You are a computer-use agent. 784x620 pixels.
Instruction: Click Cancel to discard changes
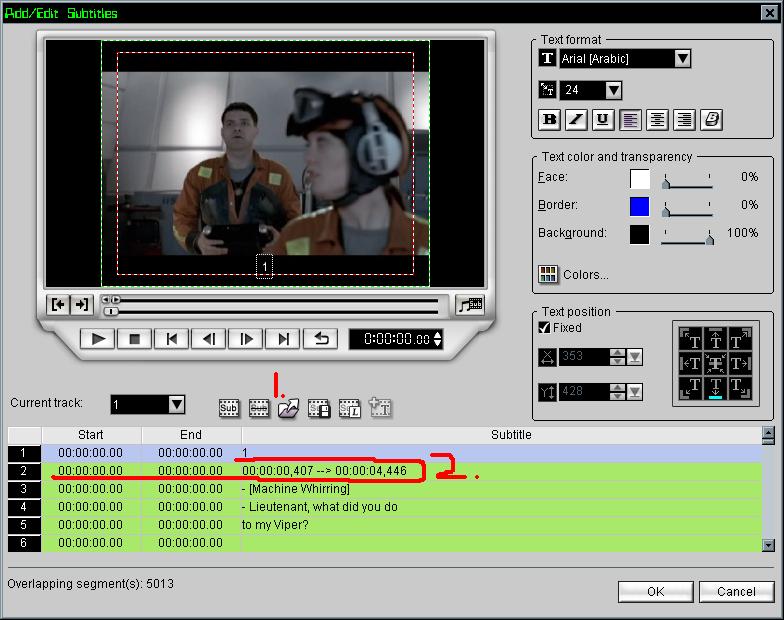(736, 592)
